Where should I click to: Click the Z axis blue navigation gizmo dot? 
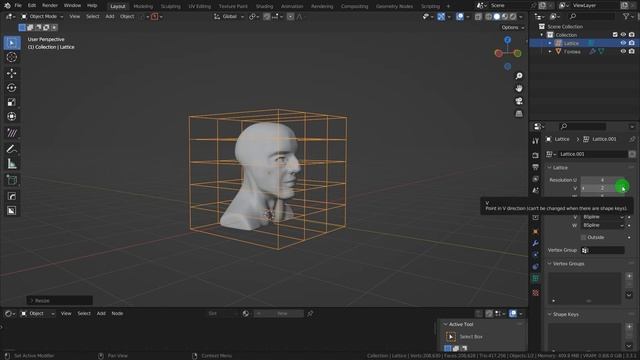pyautogui.click(x=507, y=40)
